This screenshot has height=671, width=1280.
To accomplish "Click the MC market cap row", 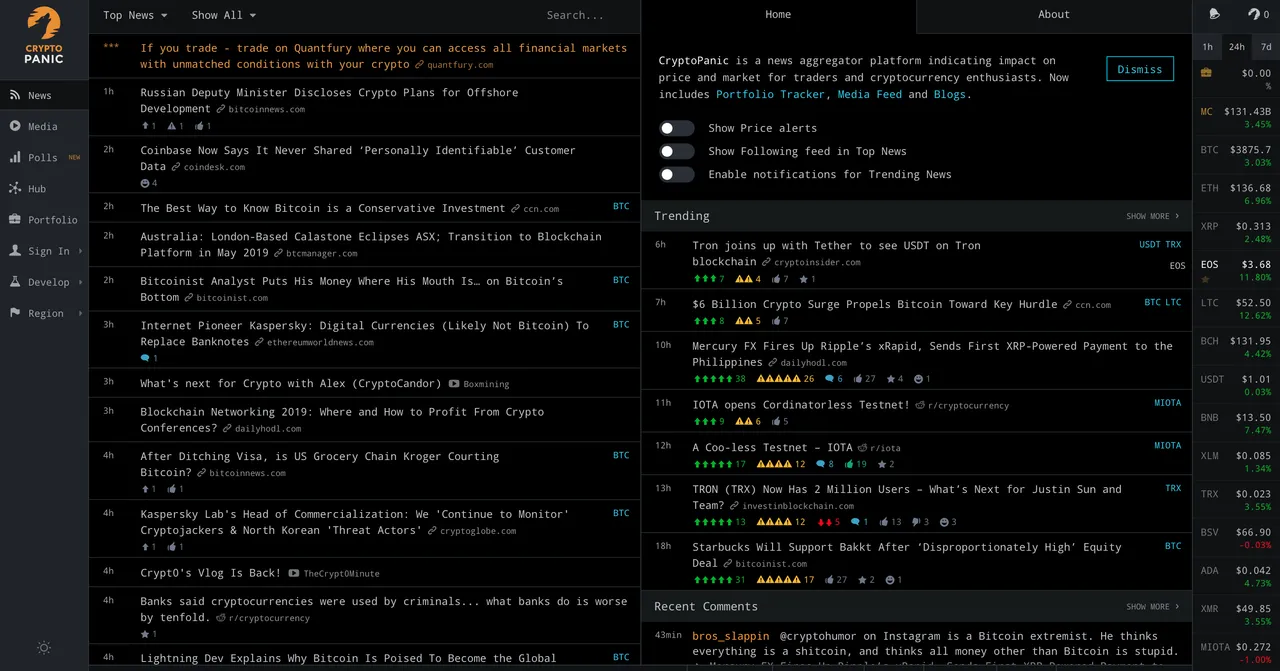I will pyautogui.click(x=1236, y=118).
